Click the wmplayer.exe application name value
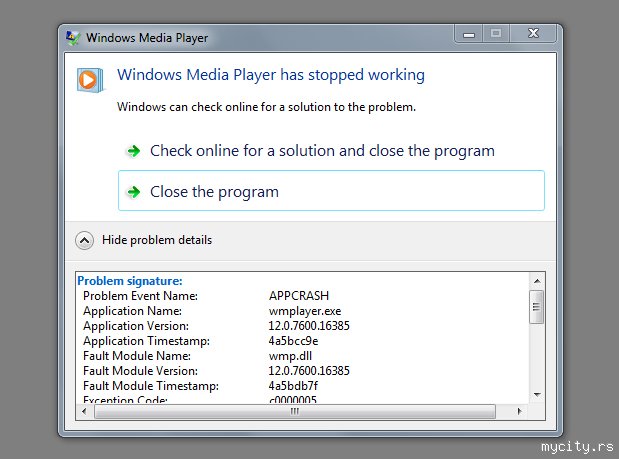 tap(305, 311)
